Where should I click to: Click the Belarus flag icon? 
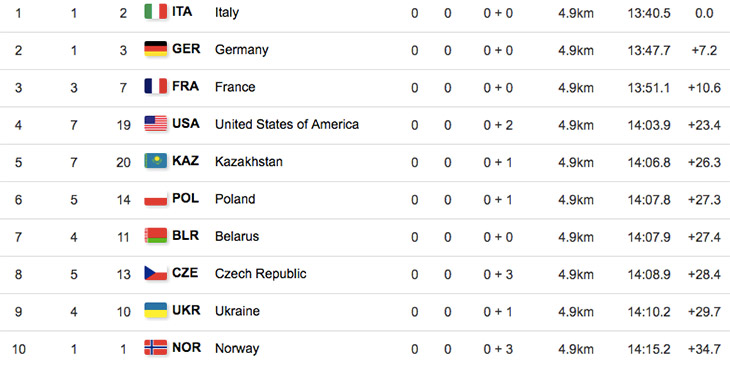pyautogui.click(x=155, y=236)
